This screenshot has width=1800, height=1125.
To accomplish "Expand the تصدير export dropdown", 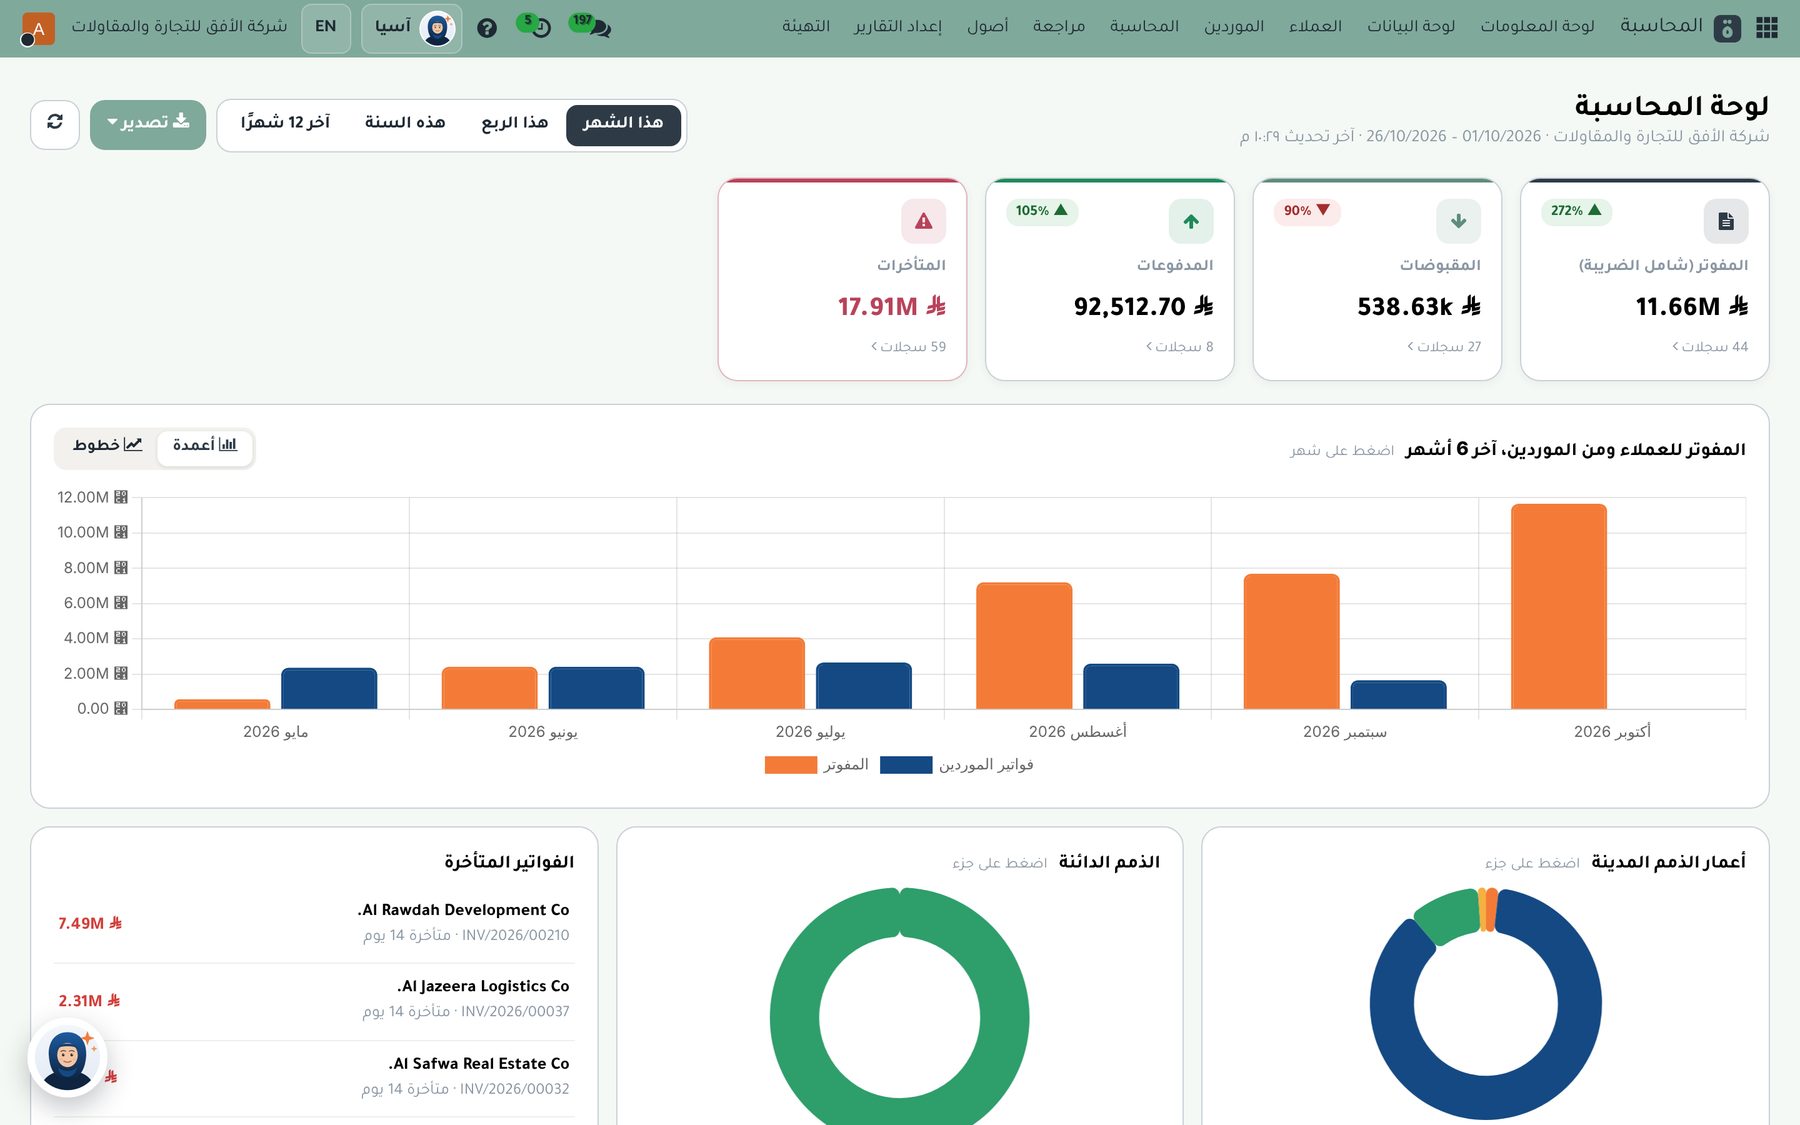I will [x=148, y=123].
